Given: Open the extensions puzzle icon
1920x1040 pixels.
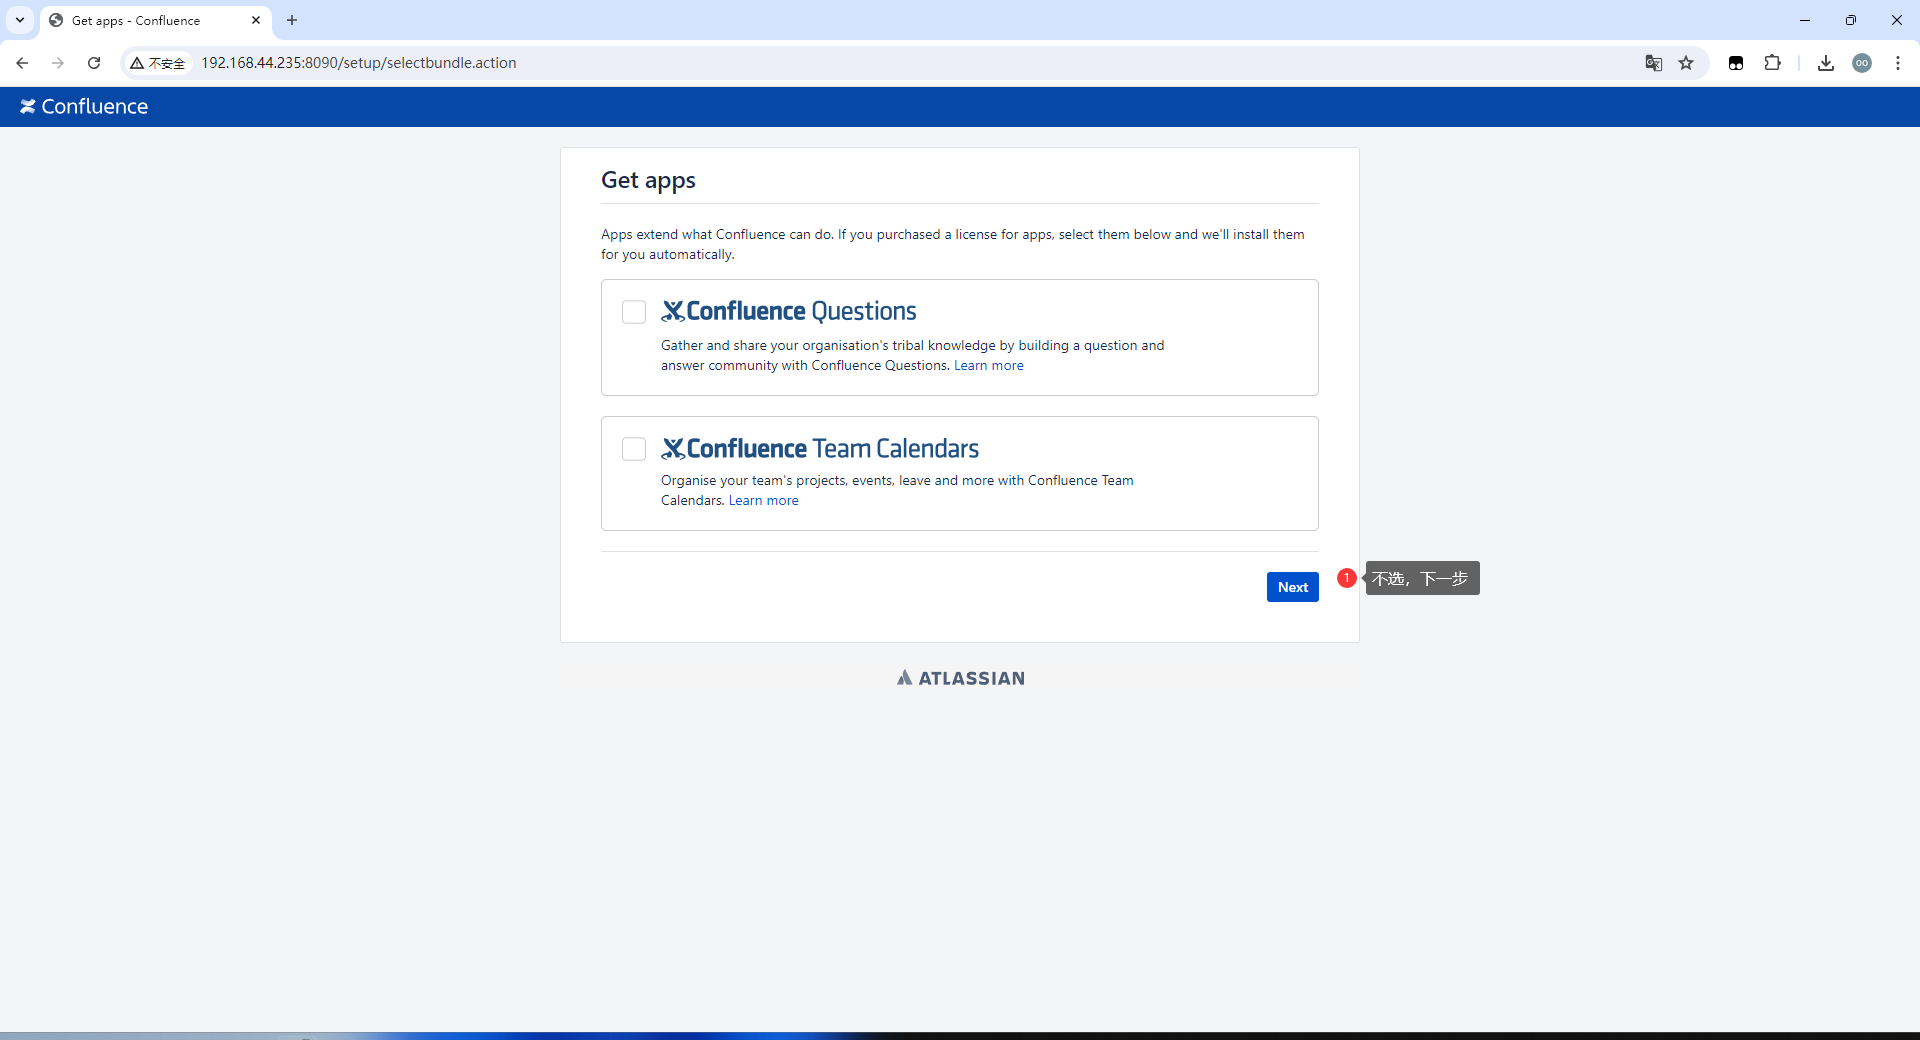Looking at the screenshot, I should click(x=1772, y=63).
